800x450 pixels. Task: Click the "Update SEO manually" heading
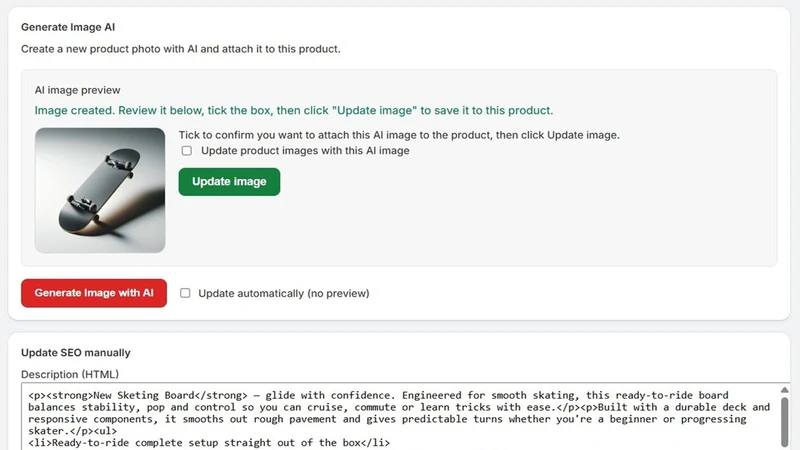[x=76, y=353]
